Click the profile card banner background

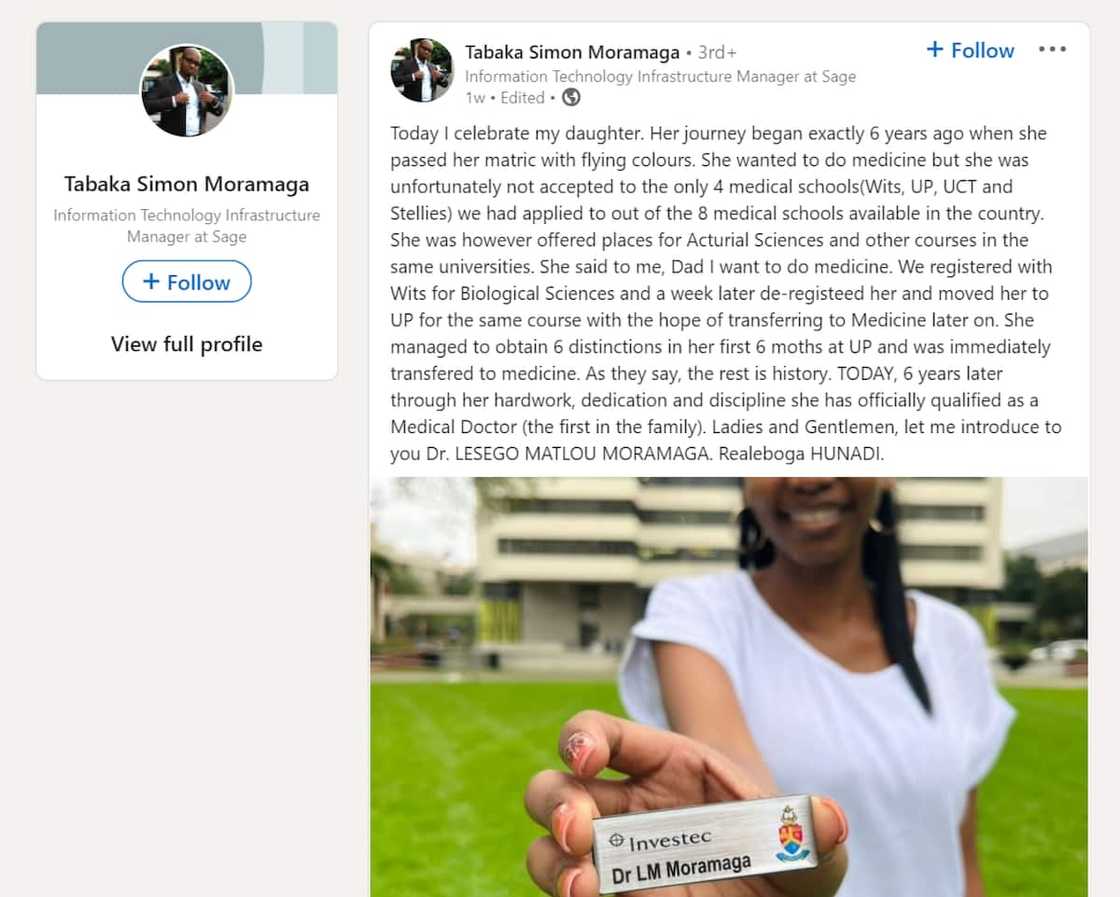tap(186, 58)
